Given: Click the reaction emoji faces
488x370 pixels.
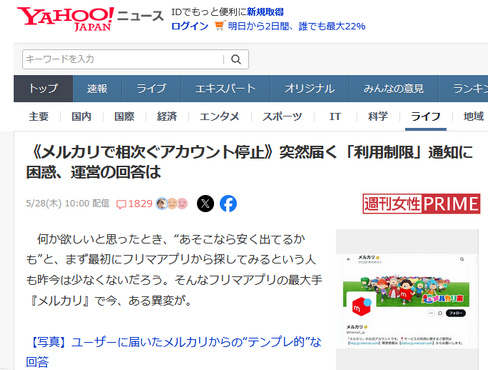Looking at the screenshot, I should (172, 203).
